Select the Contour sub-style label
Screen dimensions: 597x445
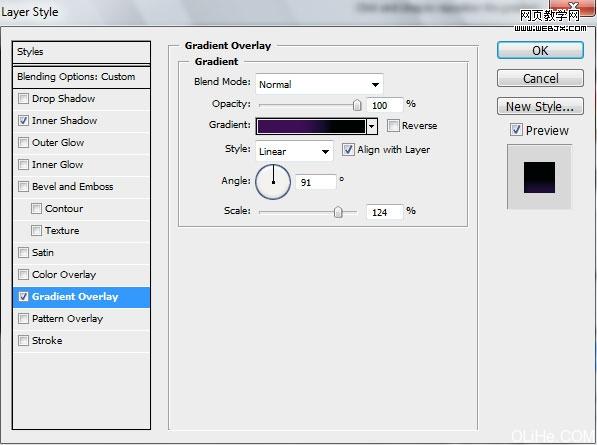(x=64, y=209)
